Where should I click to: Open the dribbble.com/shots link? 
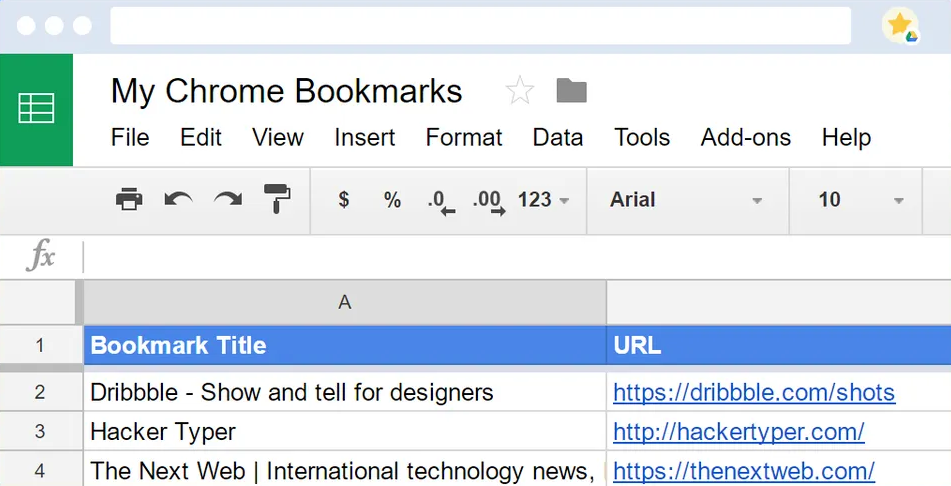point(754,393)
